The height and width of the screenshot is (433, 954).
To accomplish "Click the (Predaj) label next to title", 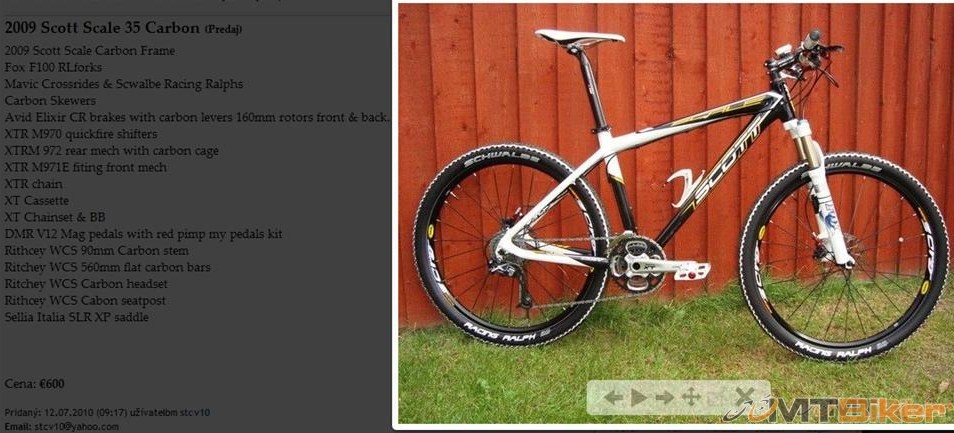I will (x=223, y=29).
